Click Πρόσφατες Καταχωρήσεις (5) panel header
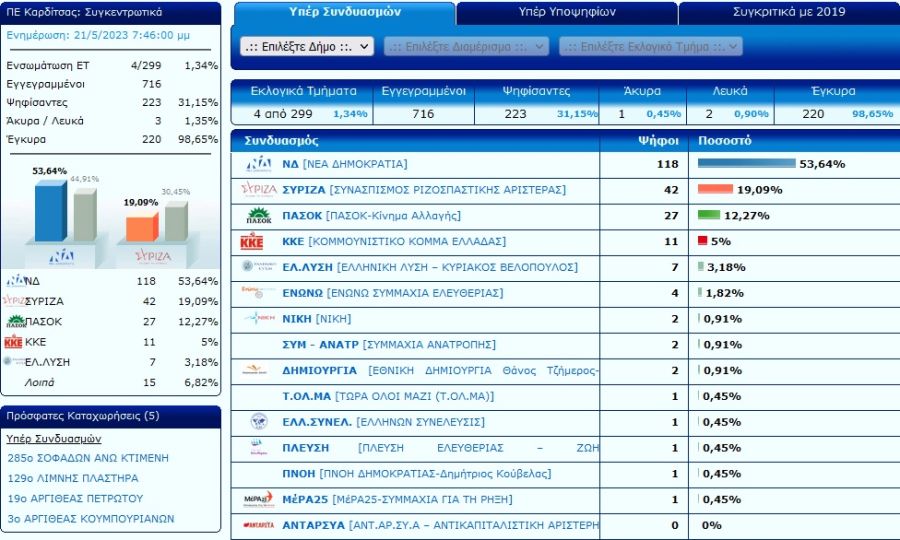 [x=111, y=416]
